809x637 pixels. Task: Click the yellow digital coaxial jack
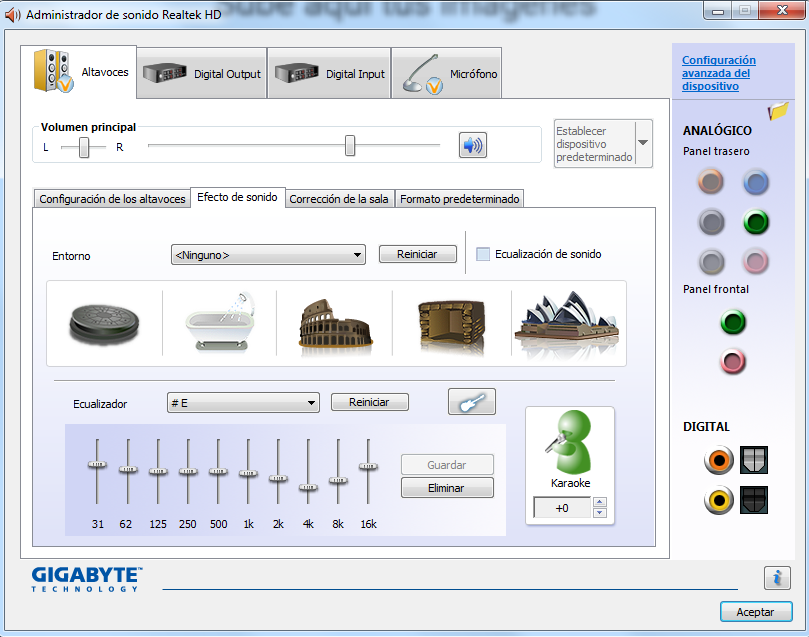coord(719,500)
